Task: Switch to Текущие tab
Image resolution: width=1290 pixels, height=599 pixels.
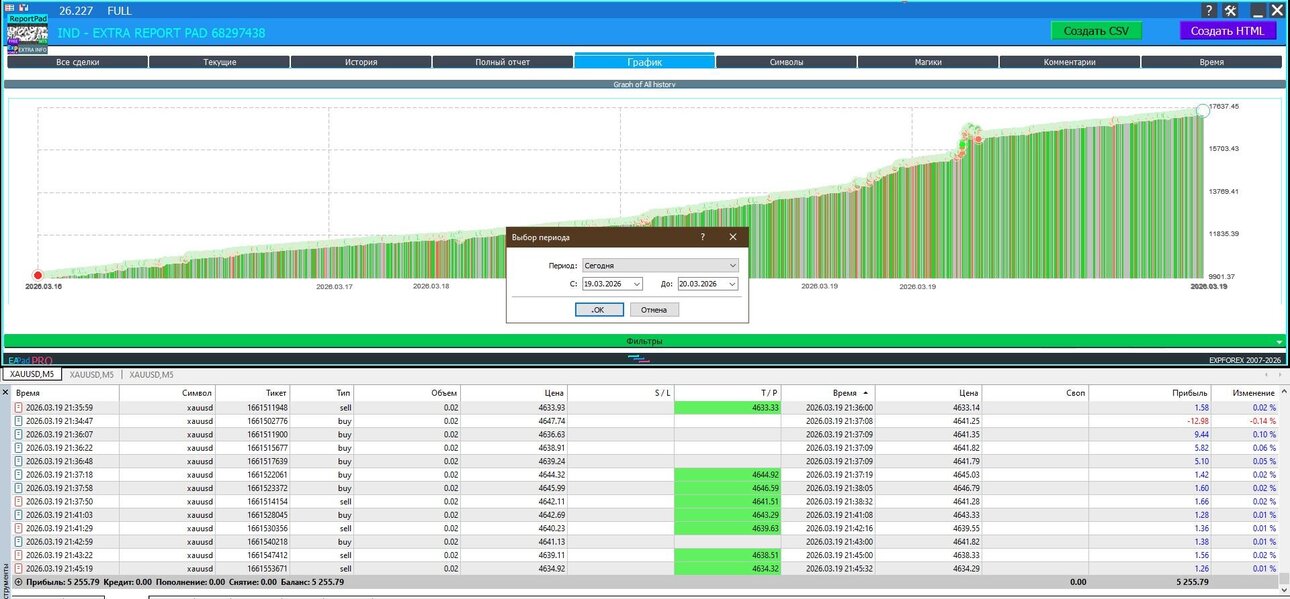Action: (x=219, y=62)
